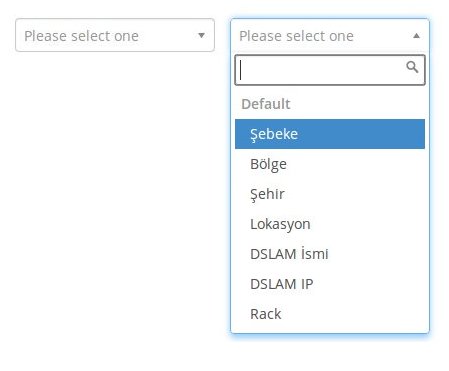The image size is (449, 371).
Task: Click the left dropdown's down arrow icon
Action: tap(201, 35)
